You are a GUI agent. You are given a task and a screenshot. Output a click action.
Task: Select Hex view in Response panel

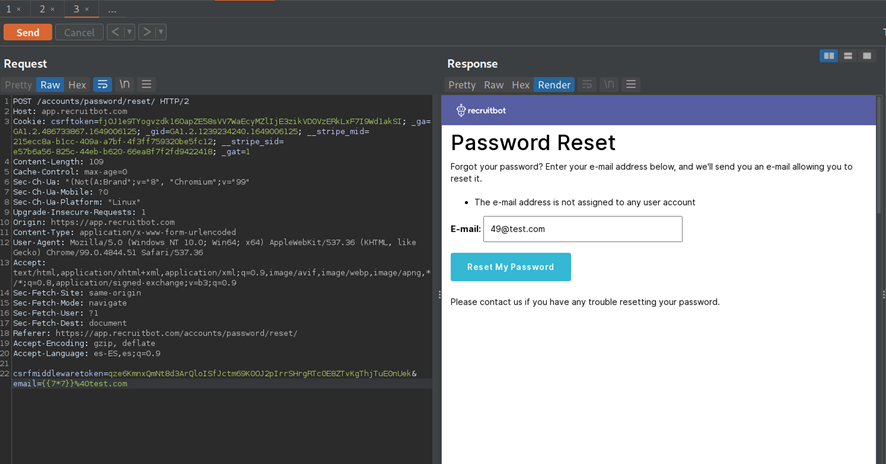521,85
